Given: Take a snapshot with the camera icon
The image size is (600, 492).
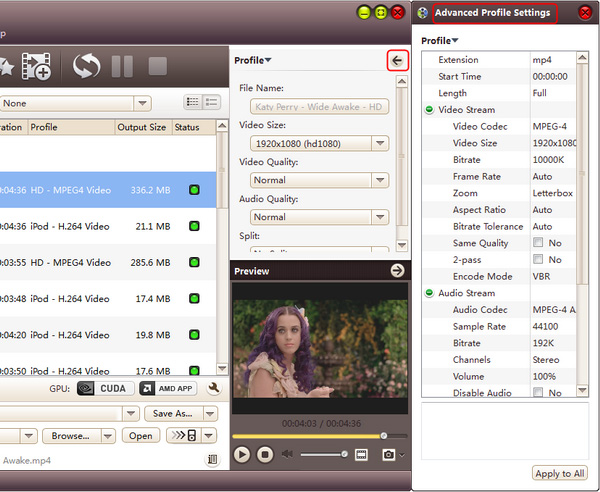Looking at the screenshot, I should coord(387,455).
